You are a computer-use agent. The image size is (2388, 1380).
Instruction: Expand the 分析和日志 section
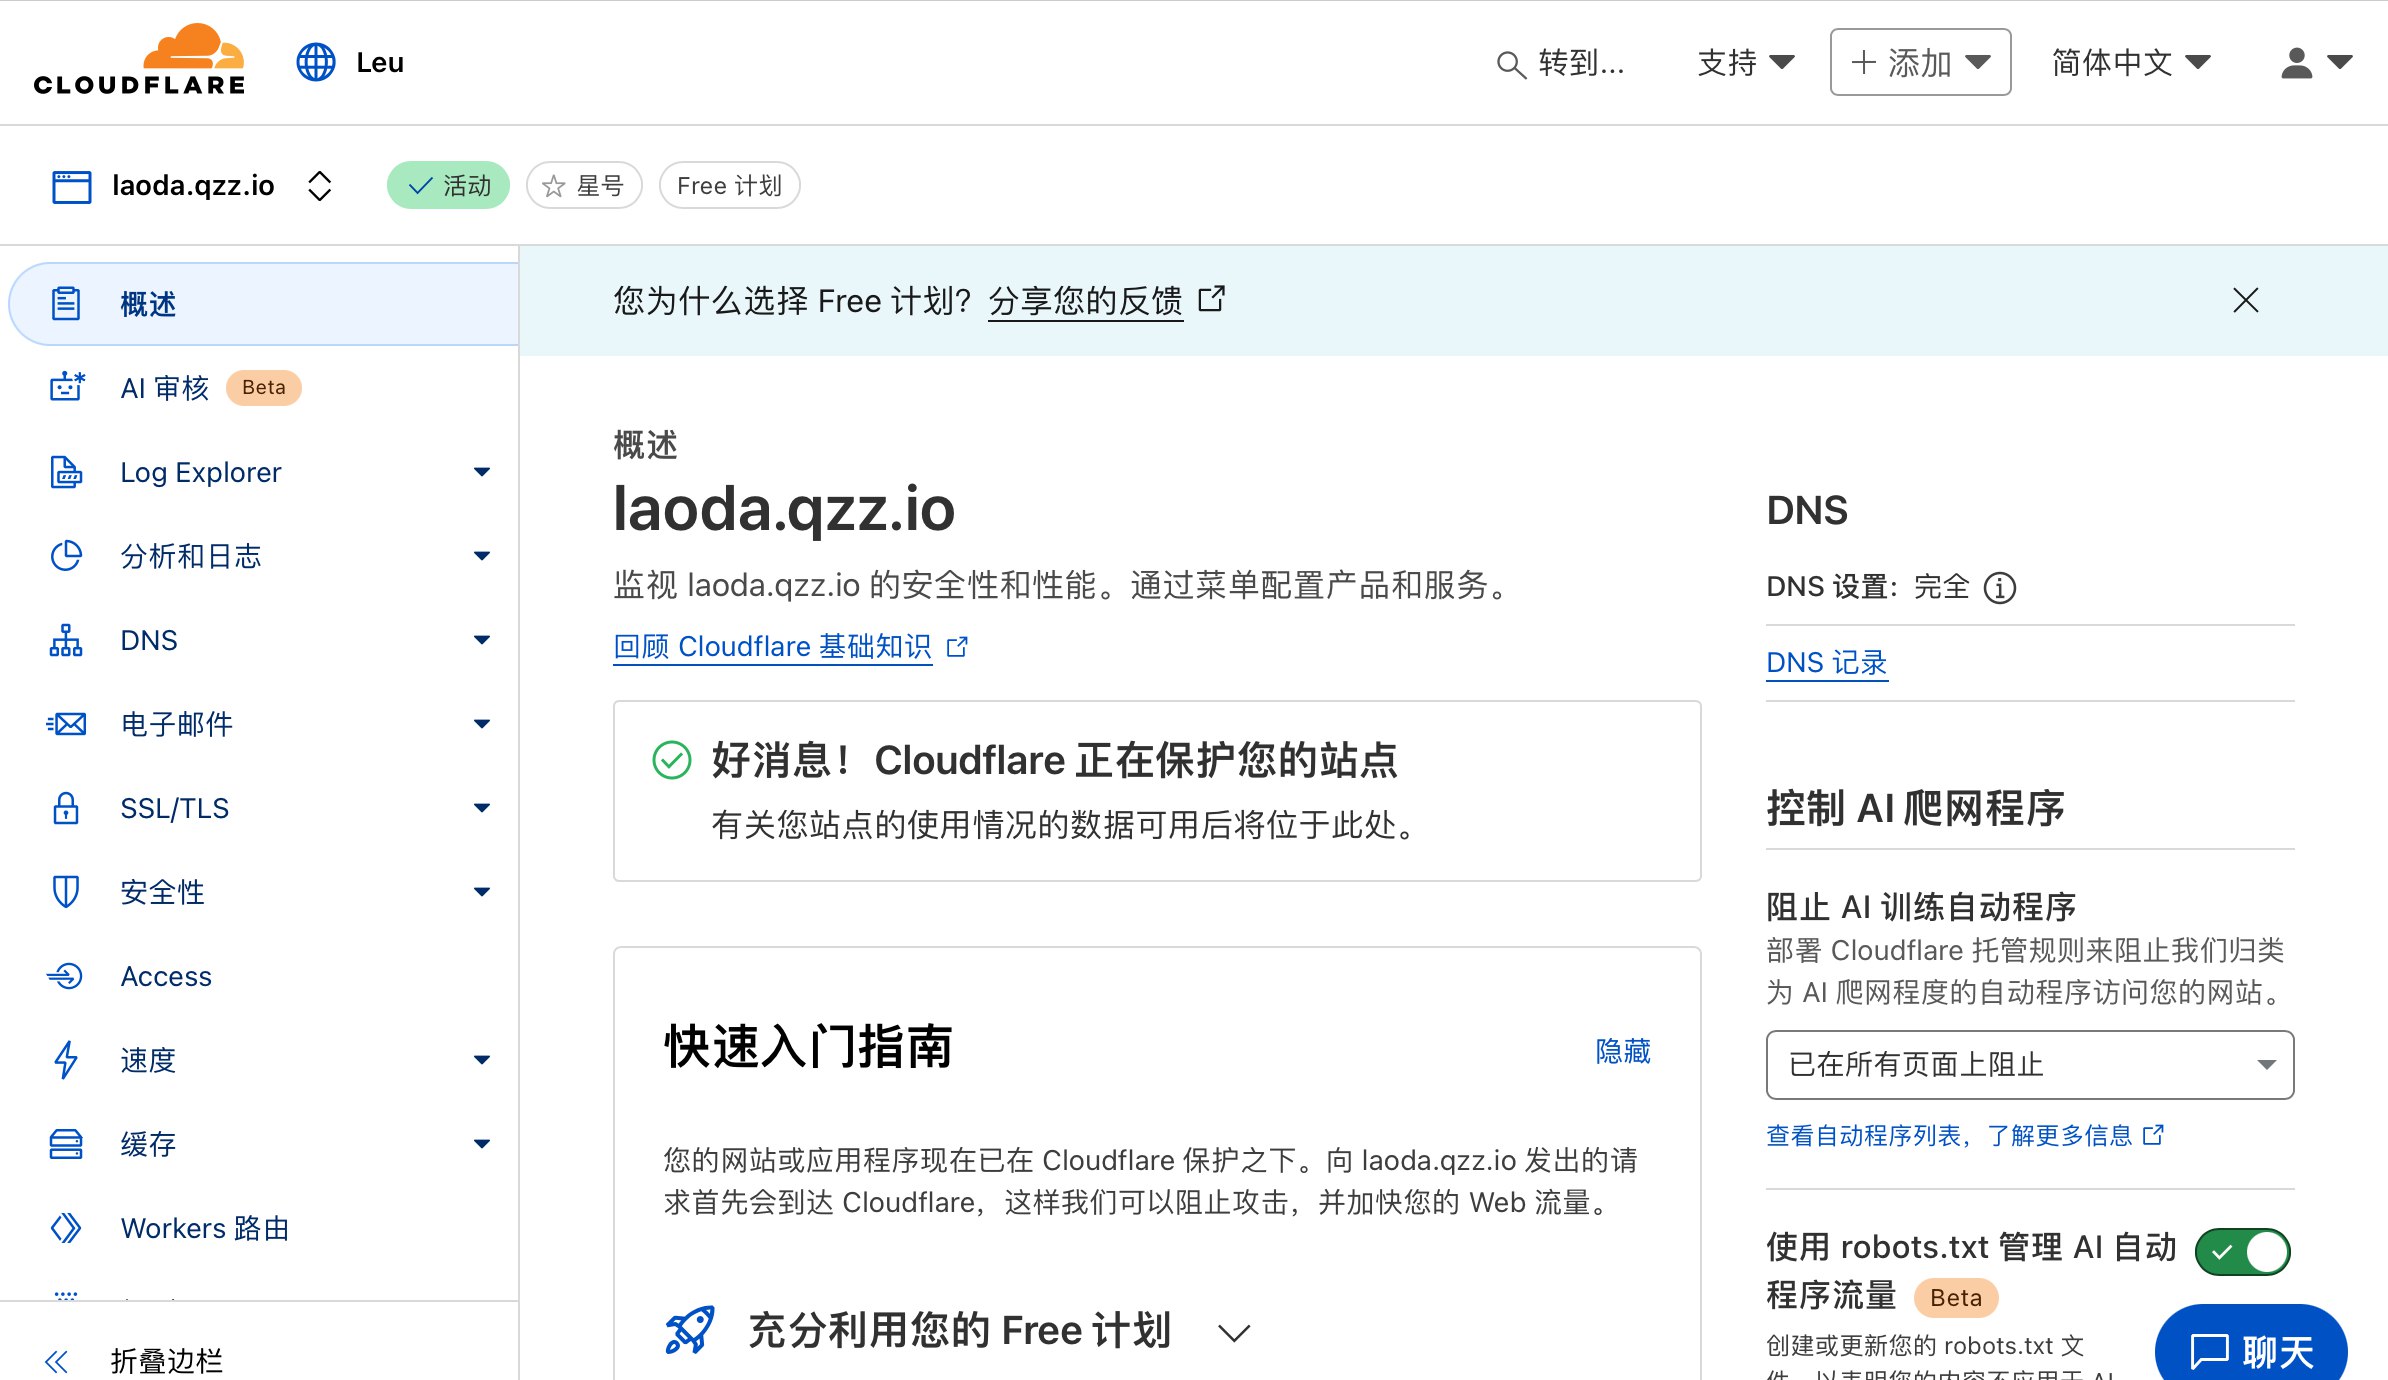pos(482,556)
